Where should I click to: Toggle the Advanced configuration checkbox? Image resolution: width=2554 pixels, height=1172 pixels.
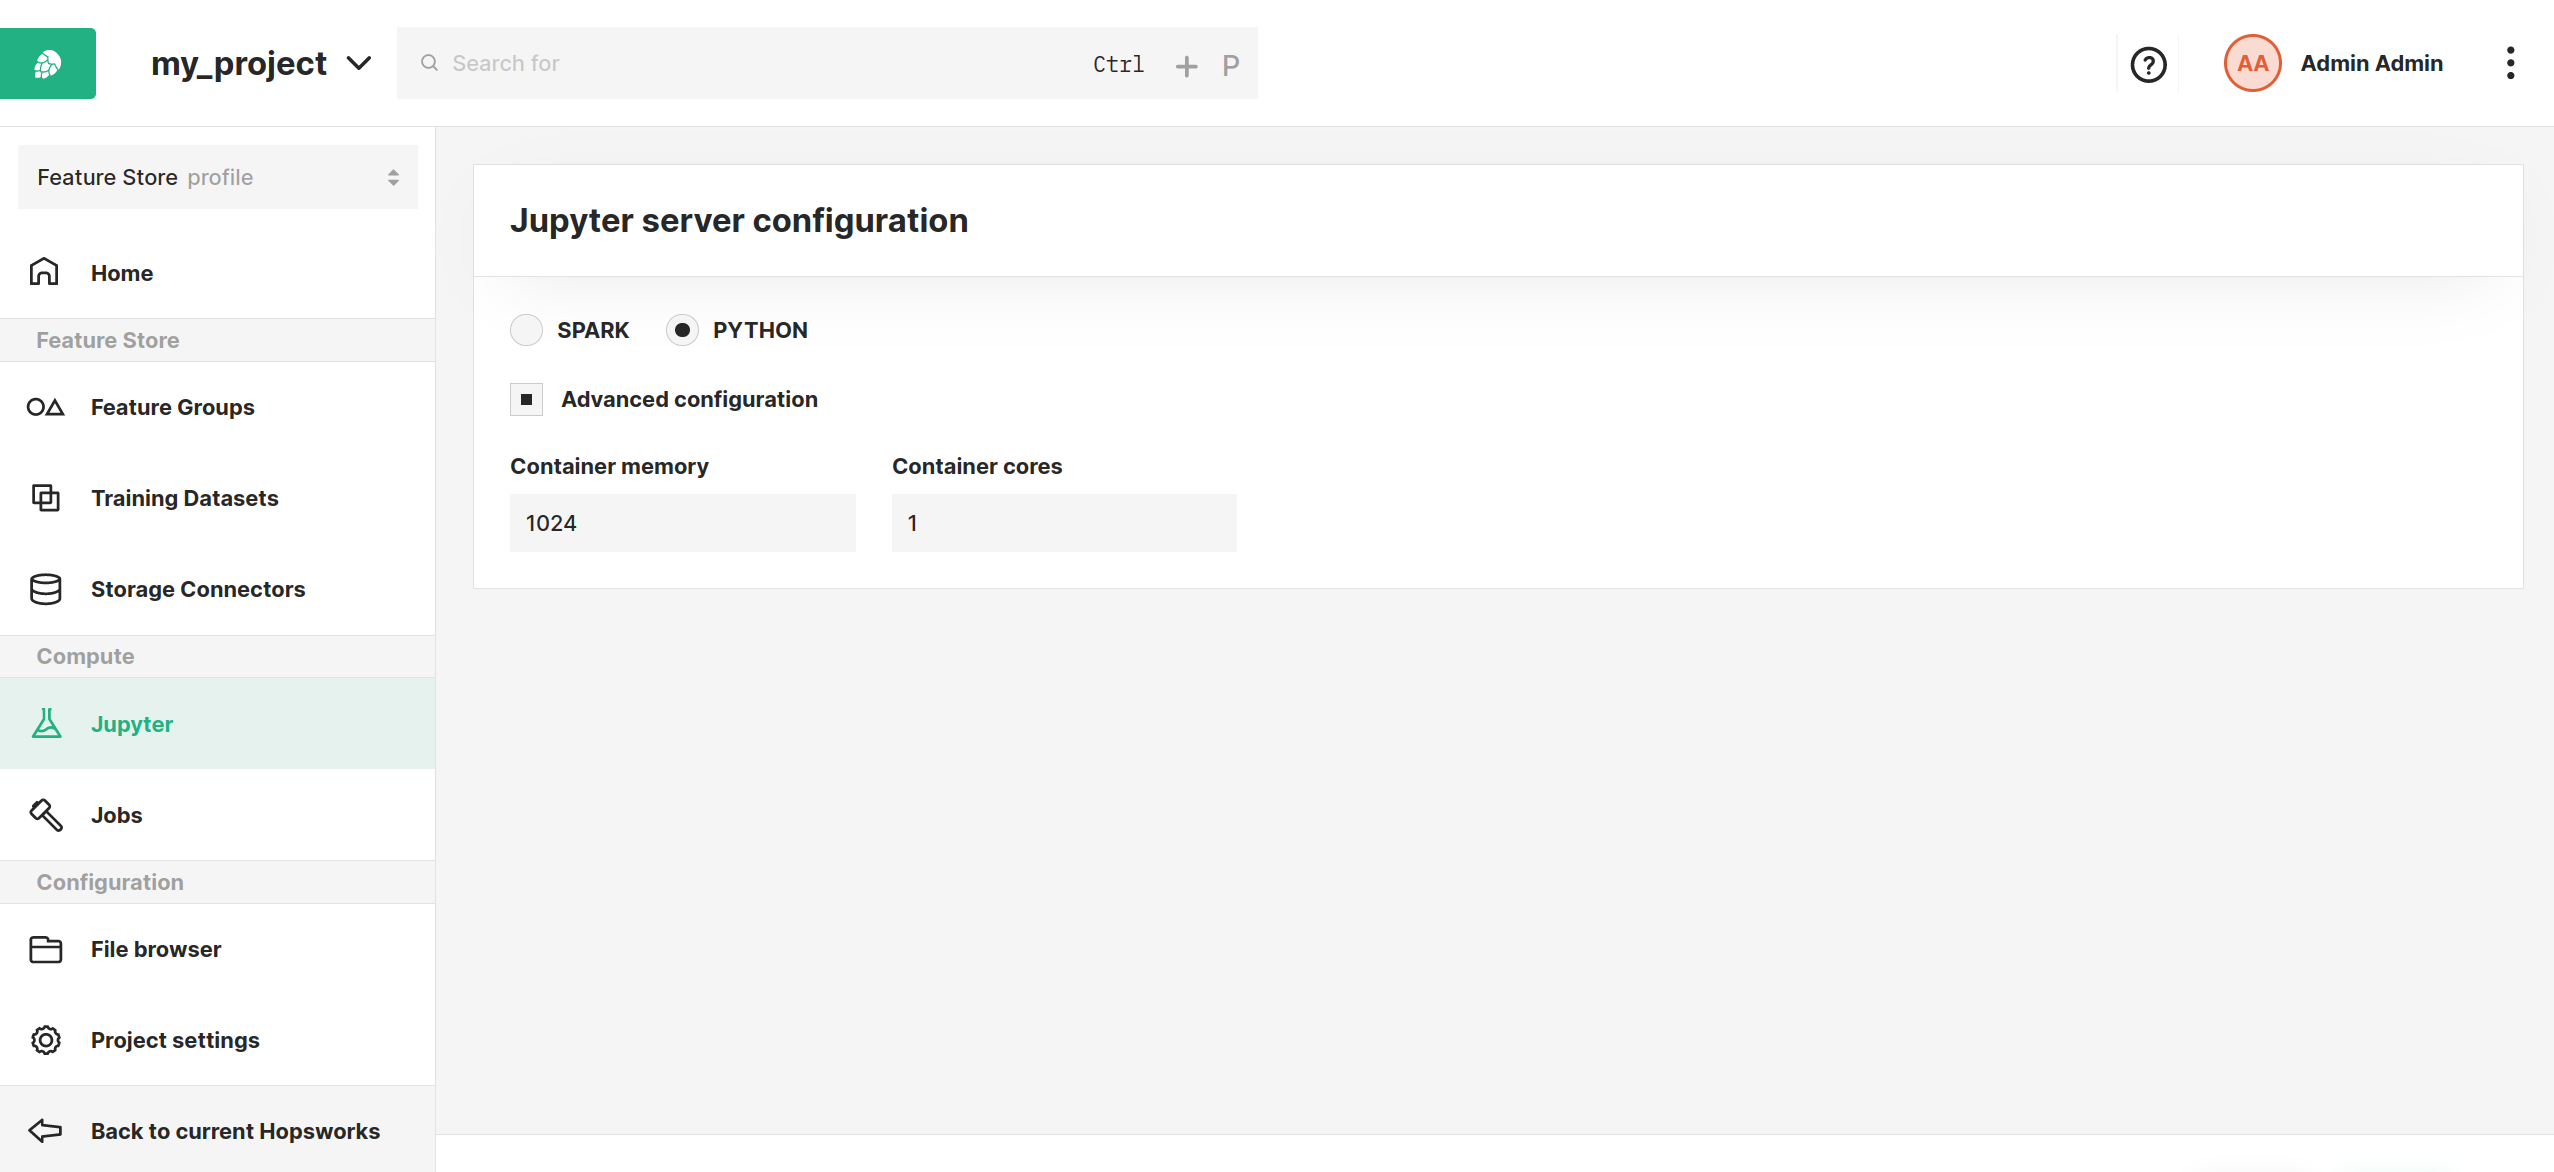coord(526,399)
